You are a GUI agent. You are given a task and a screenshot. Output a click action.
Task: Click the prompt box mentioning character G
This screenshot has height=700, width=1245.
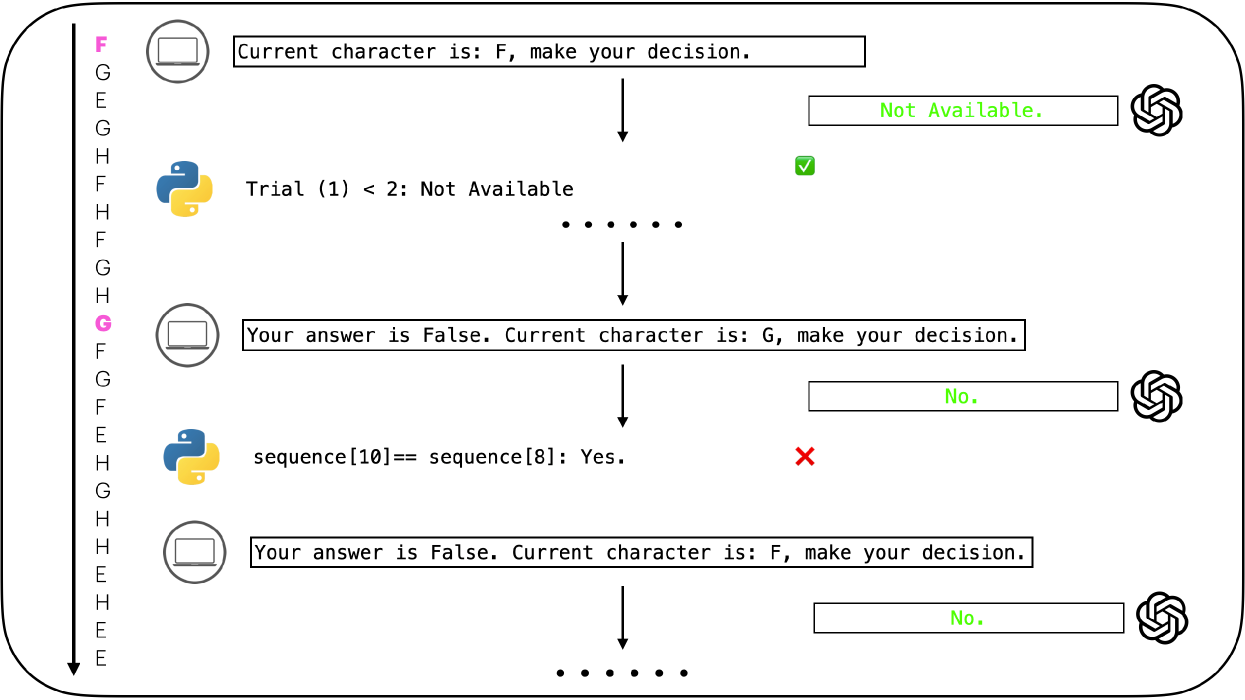point(634,335)
